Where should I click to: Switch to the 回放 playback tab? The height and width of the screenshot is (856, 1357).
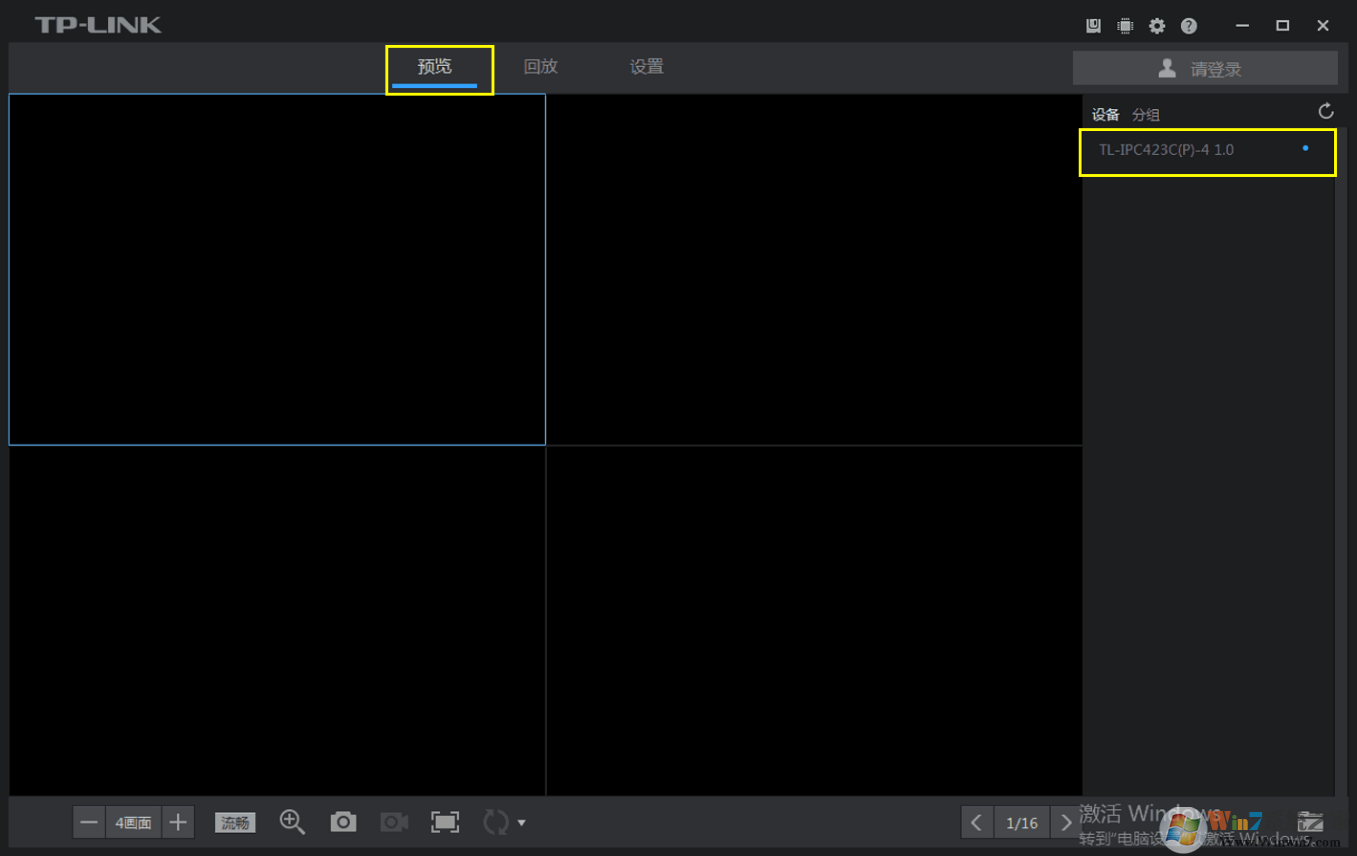(x=540, y=67)
